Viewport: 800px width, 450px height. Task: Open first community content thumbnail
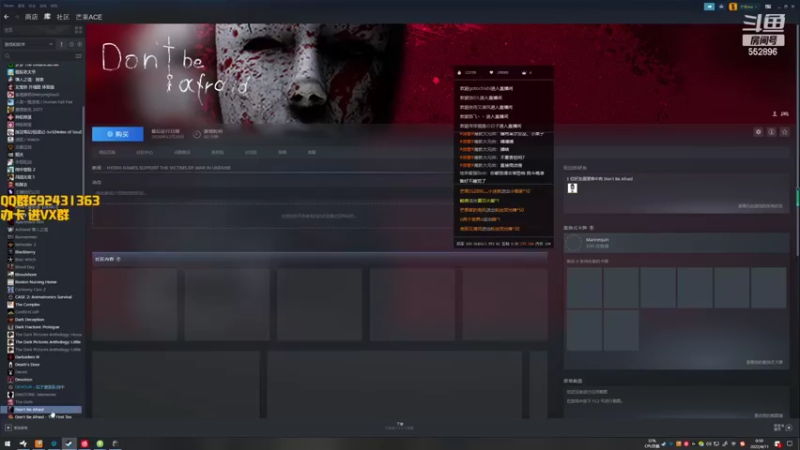click(x=135, y=305)
